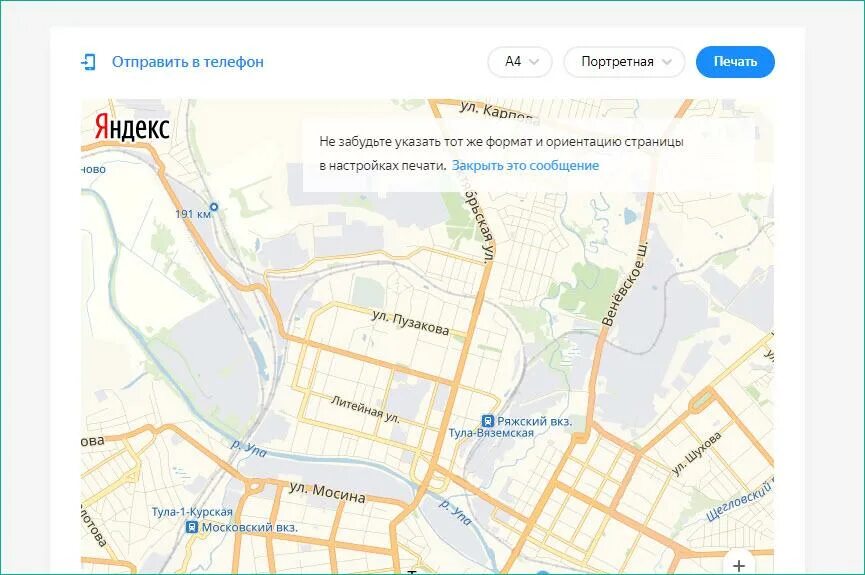Click the 'ул. Шухова' street label
The width and height of the screenshot is (865, 575).
pos(697,454)
